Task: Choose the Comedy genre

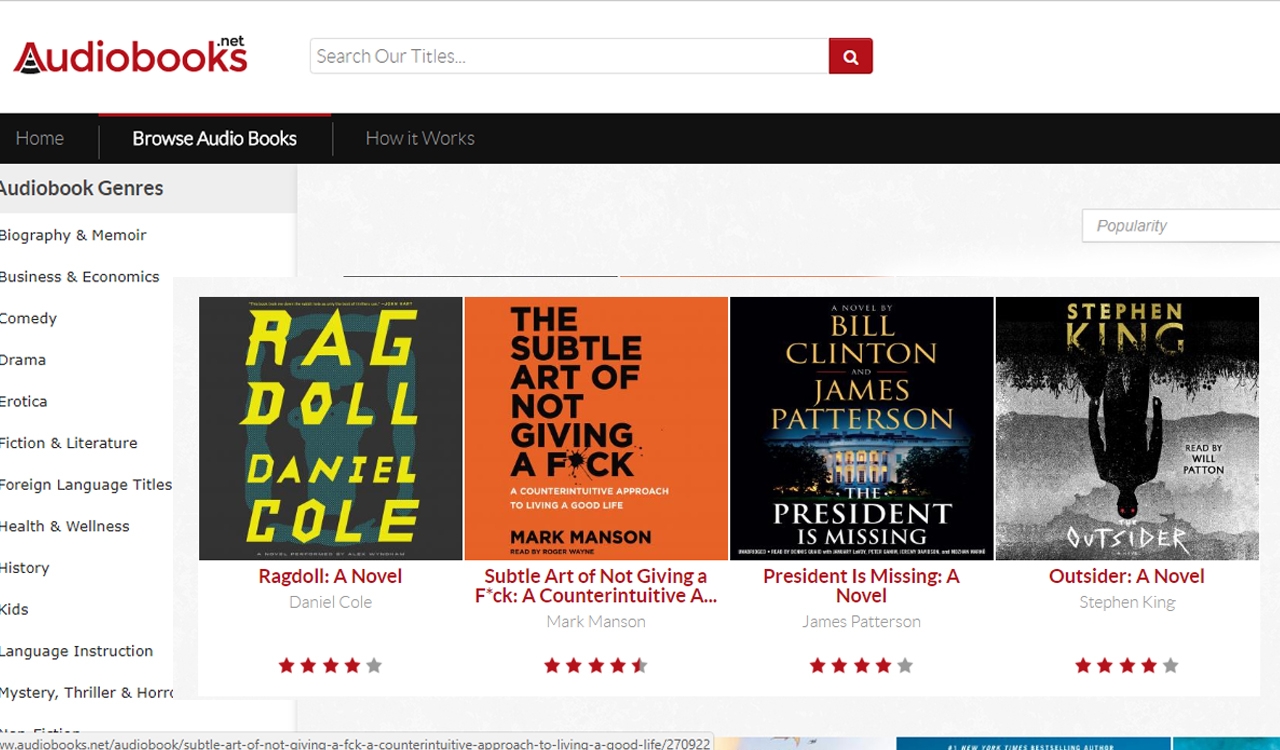Action: click(x=28, y=318)
